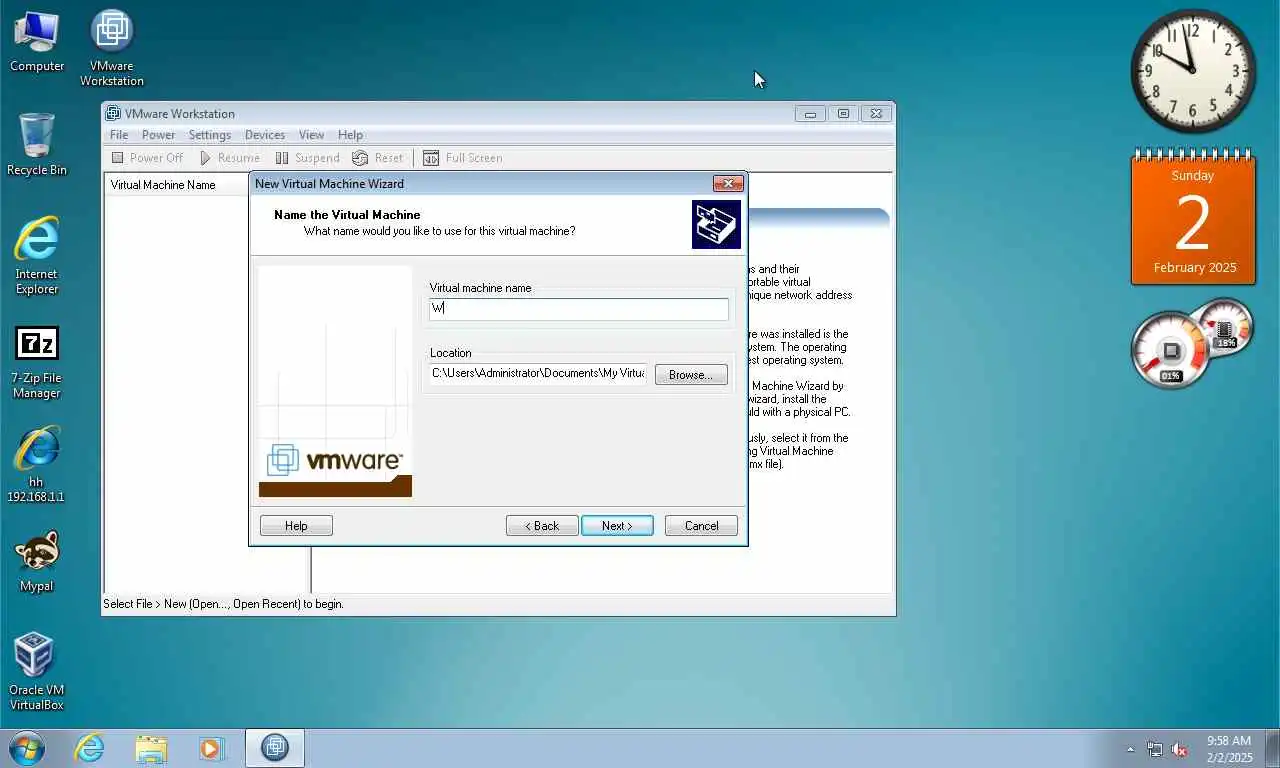The height and width of the screenshot is (768, 1280).
Task: Go back with the Back button
Action: (x=542, y=526)
